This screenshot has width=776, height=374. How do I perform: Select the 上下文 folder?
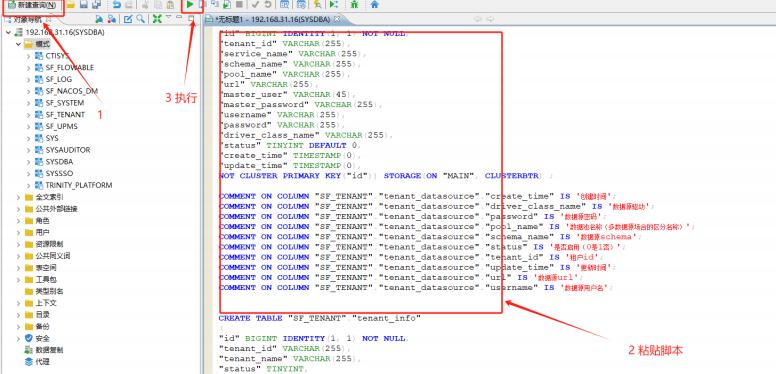pyautogui.click(x=46, y=303)
